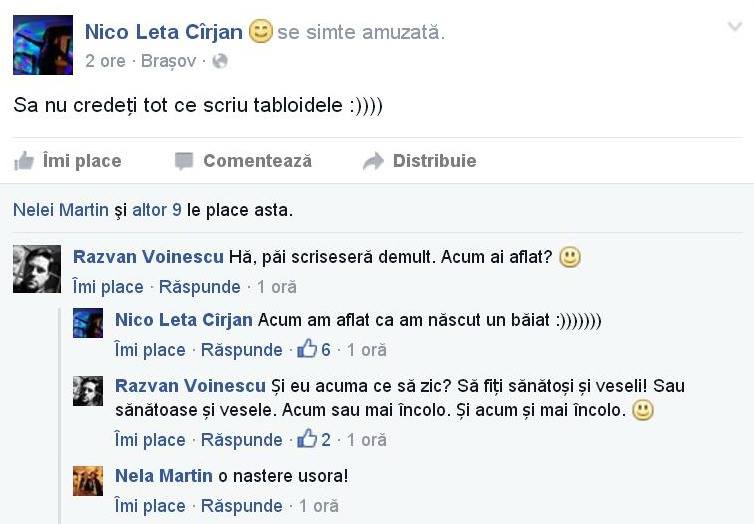Screen dimensions: 754x524
Task: Reply to Nico's comment about am născut
Action: [x=241, y=350]
